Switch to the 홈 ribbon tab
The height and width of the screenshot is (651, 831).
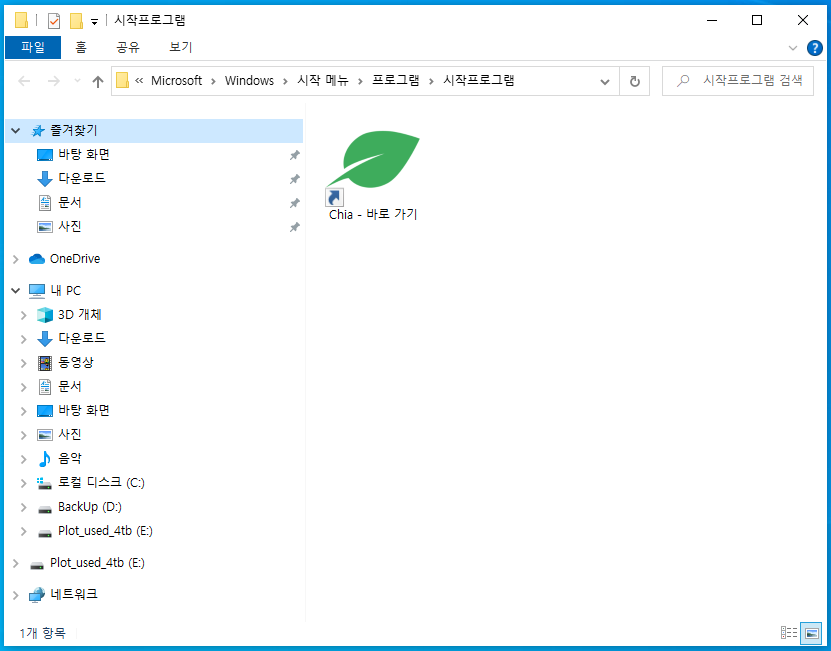pyautogui.click(x=81, y=47)
